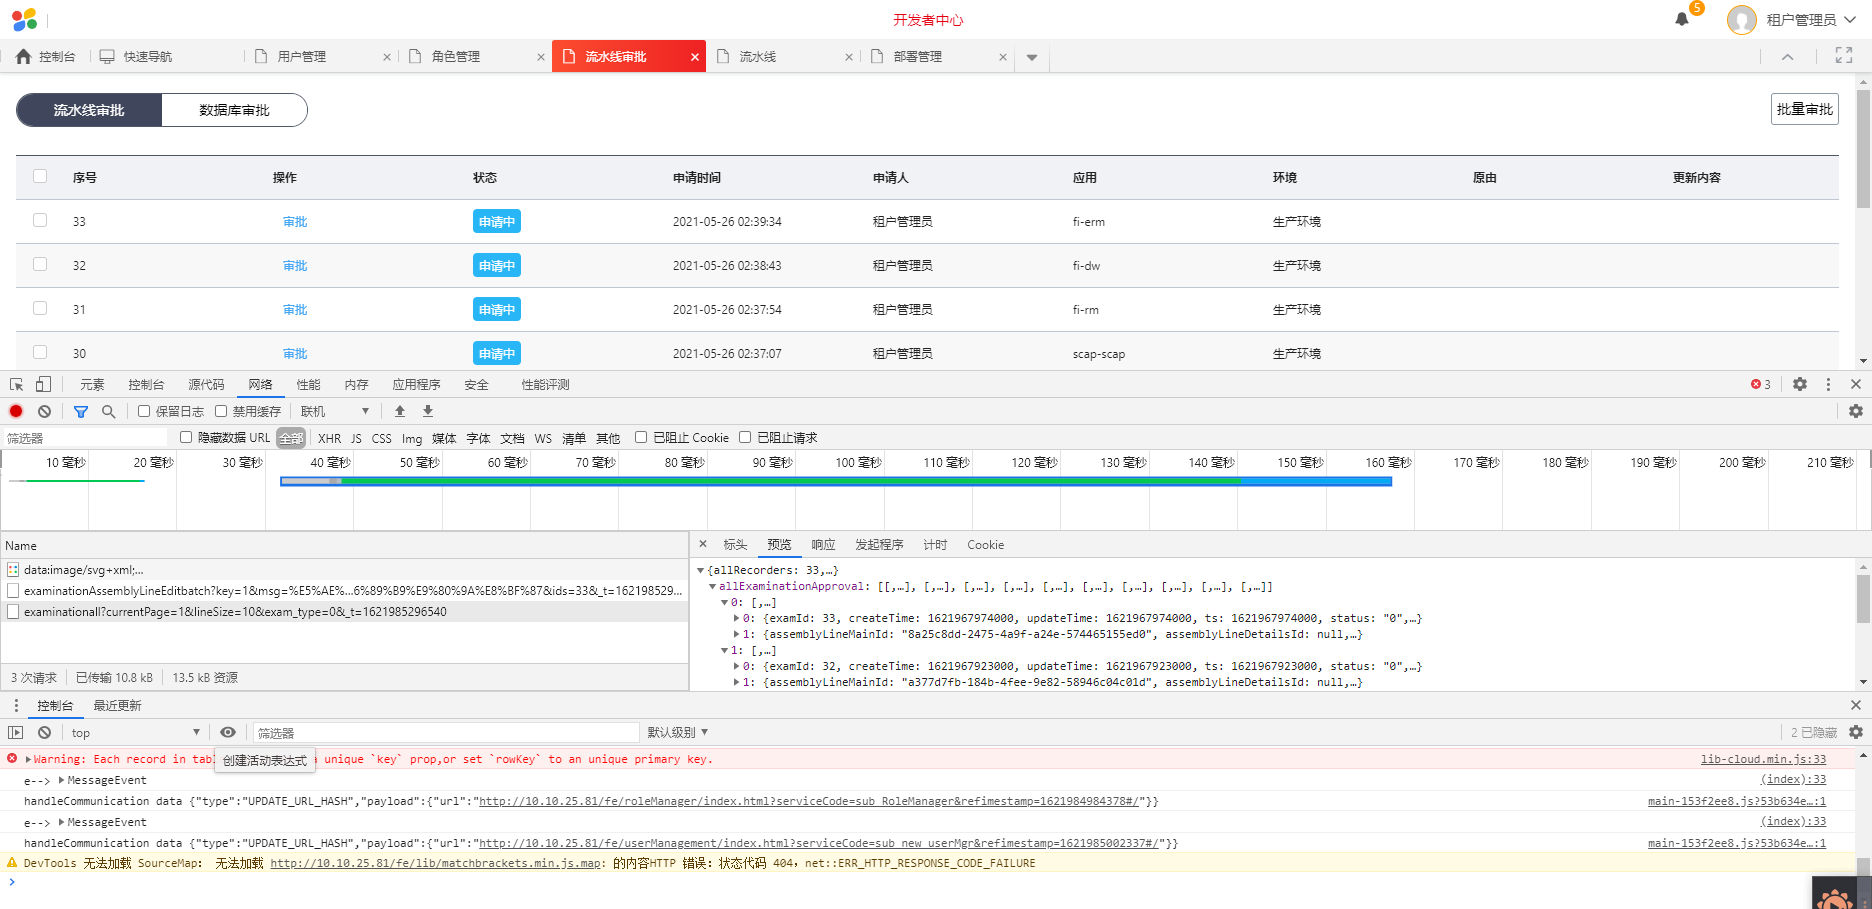Click the import HAR upload arrow
This screenshot has width=1872, height=909.
pyautogui.click(x=400, y=411)
